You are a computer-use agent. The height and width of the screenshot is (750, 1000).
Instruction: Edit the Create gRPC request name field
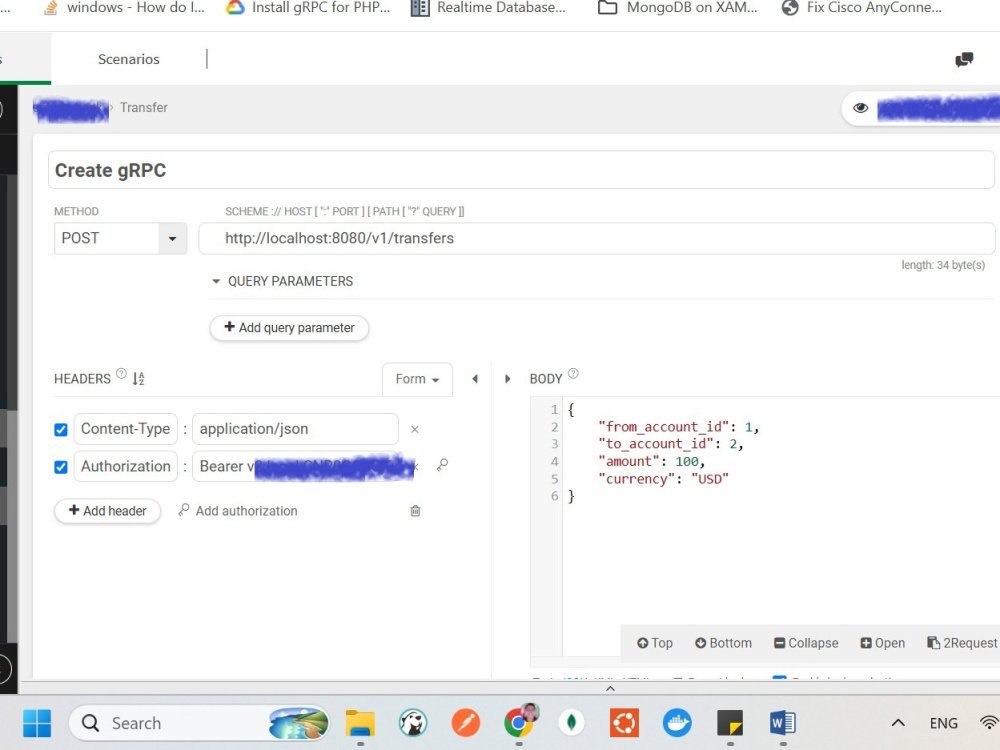pos(521,170)
